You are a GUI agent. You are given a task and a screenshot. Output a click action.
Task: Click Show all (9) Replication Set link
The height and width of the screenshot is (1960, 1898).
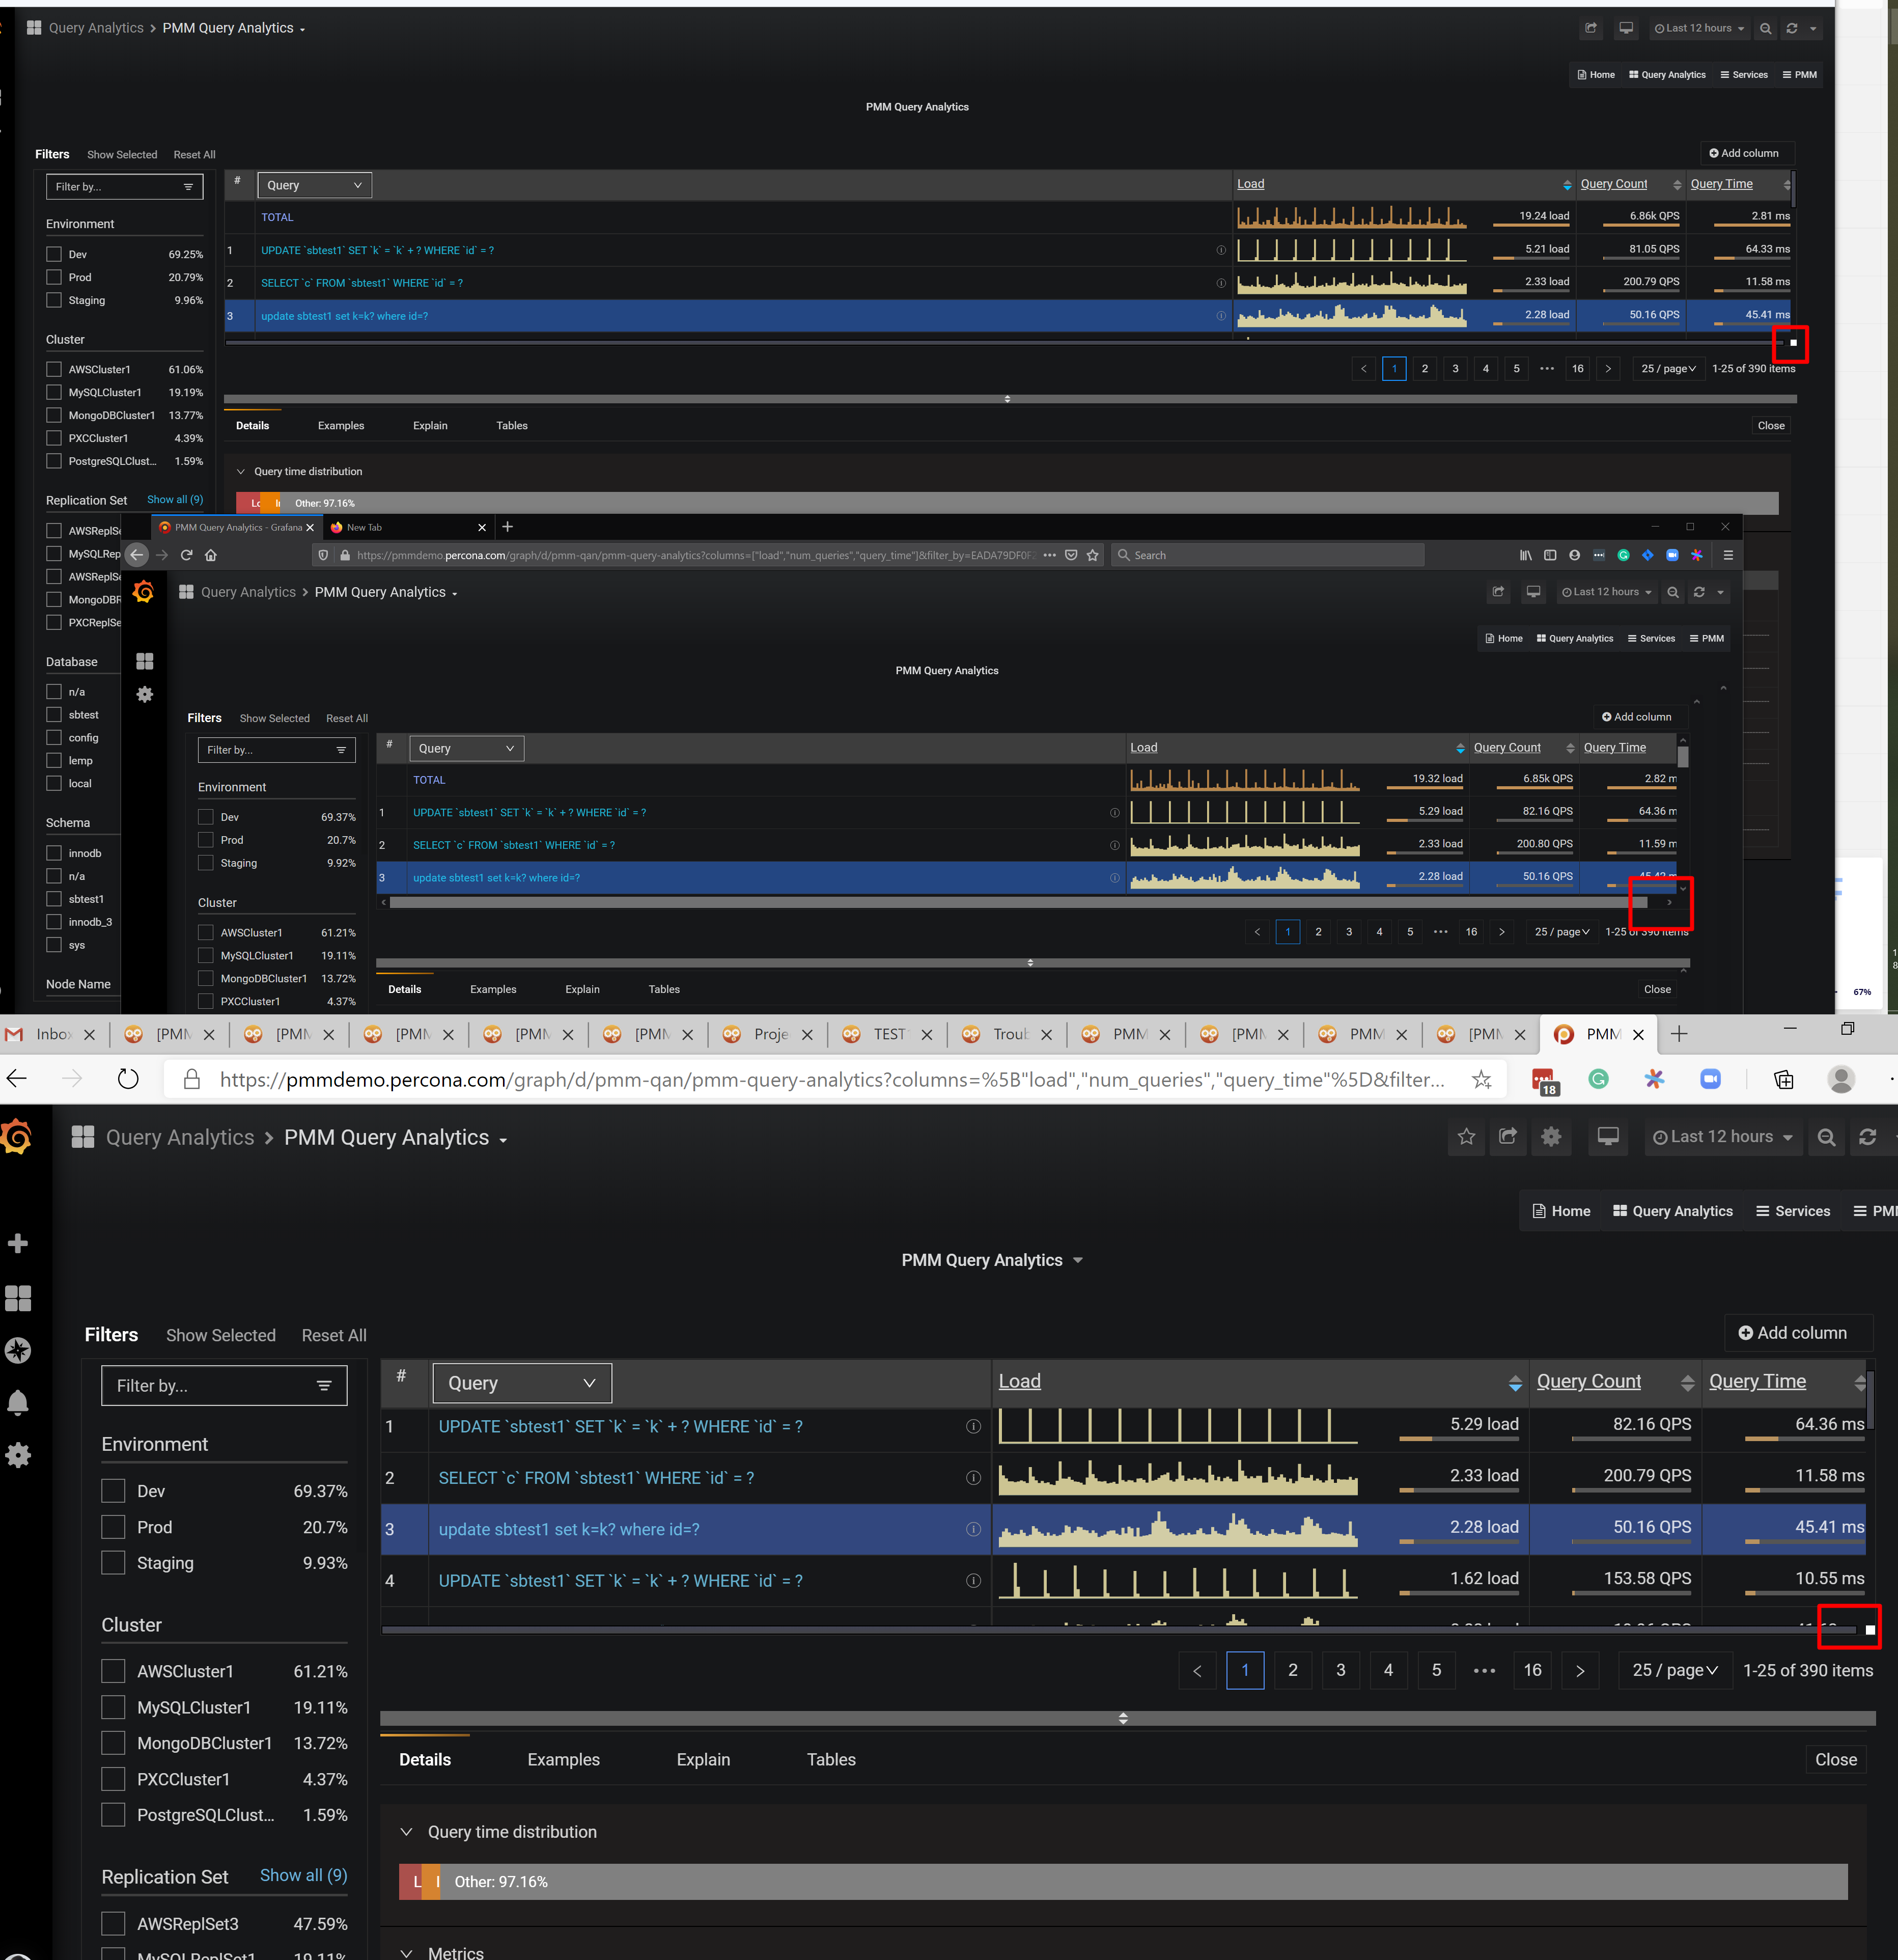pyautogui.click(x=303, y=1875)
